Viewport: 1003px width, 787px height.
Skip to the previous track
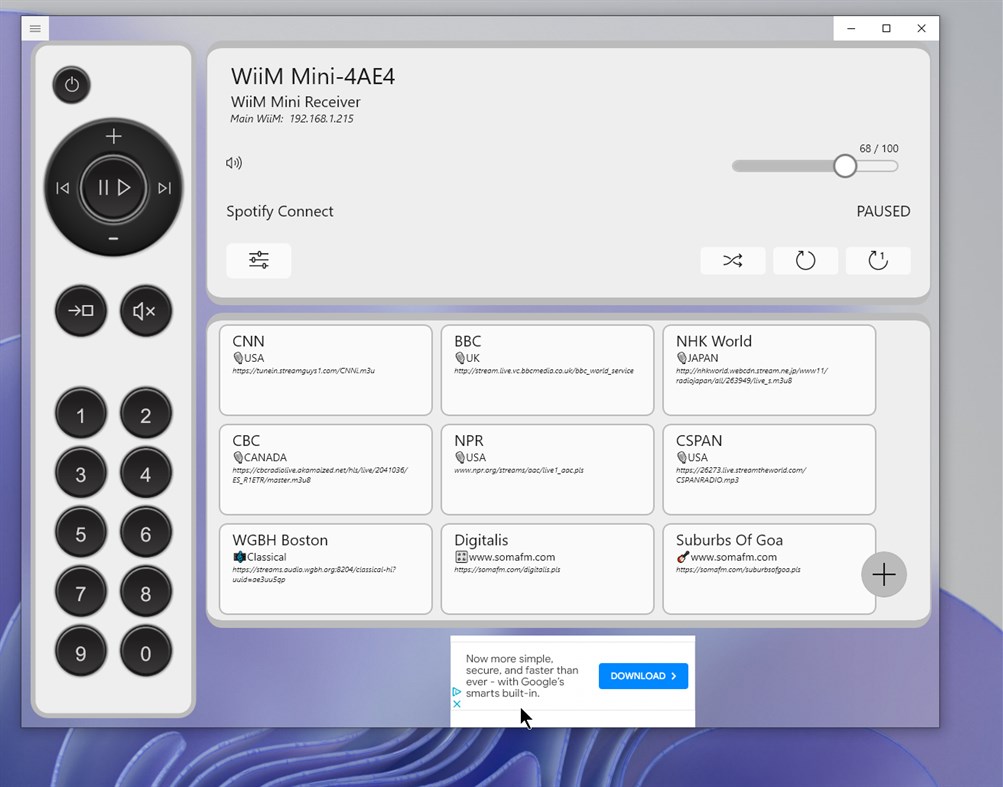(62, 187)
